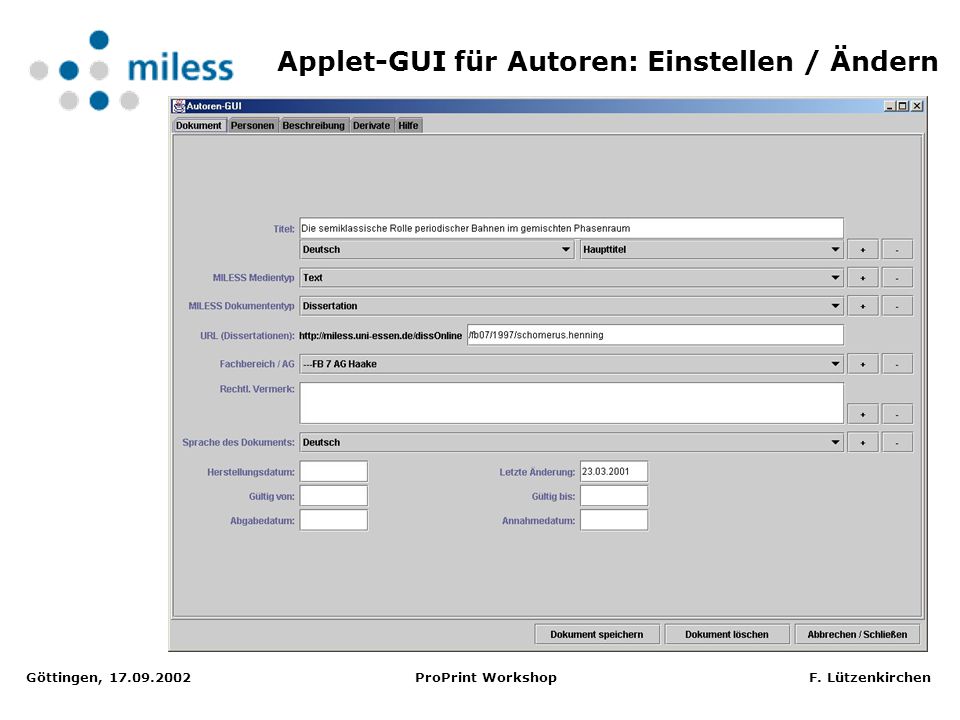Click the Titel field label
The image size is (960, 720).
284,229
